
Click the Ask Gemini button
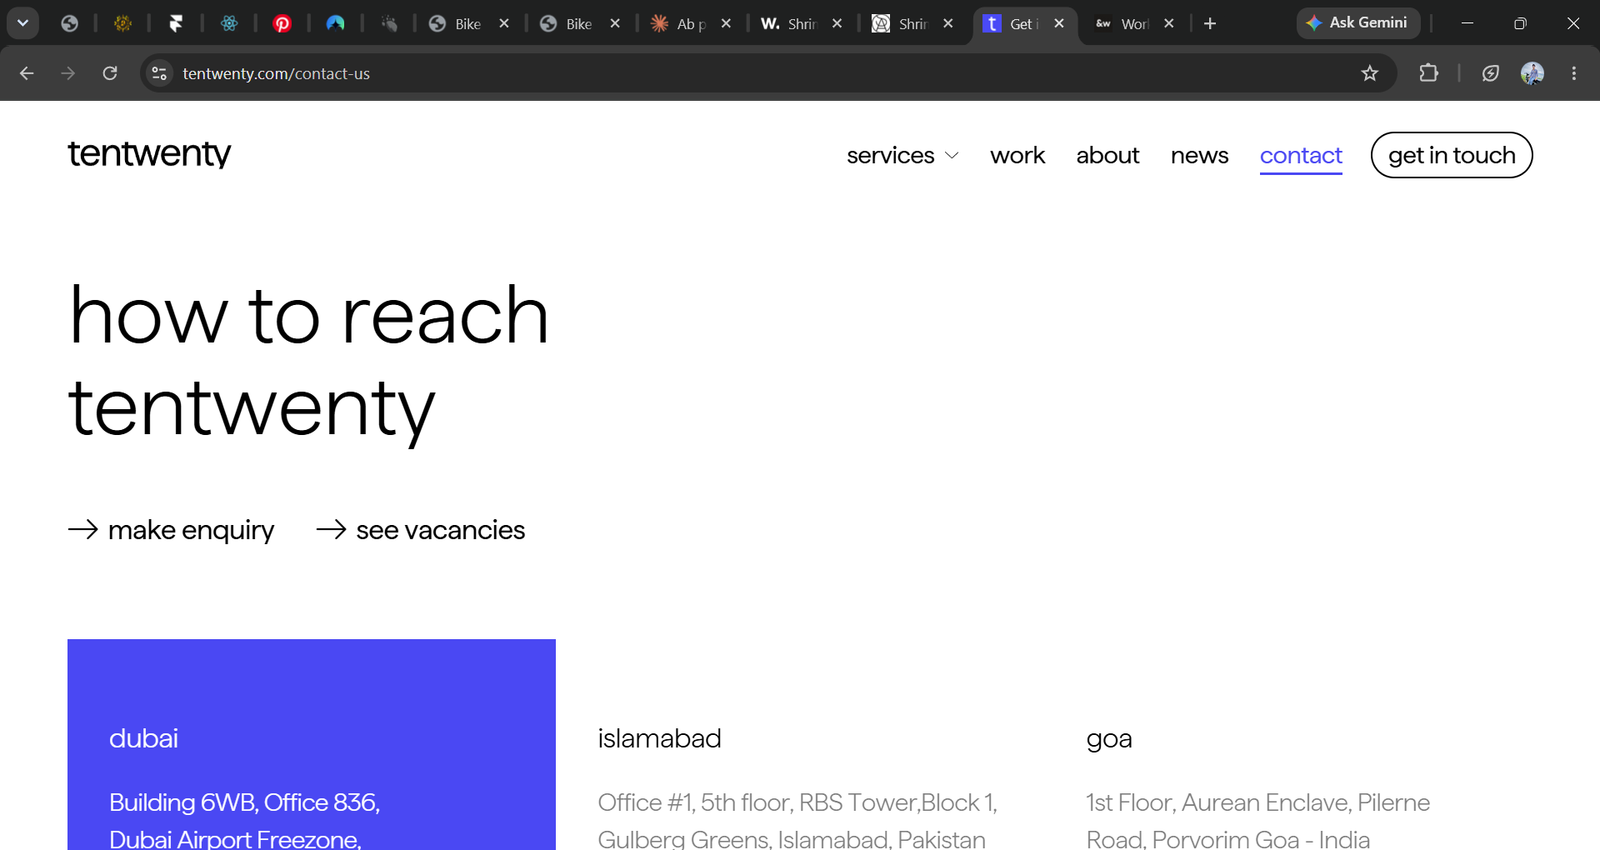pyautogui.click(x=1358, y=23)
